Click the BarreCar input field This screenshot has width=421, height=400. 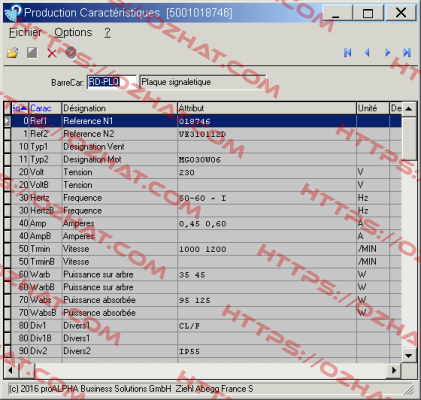[x=112, y=82]
